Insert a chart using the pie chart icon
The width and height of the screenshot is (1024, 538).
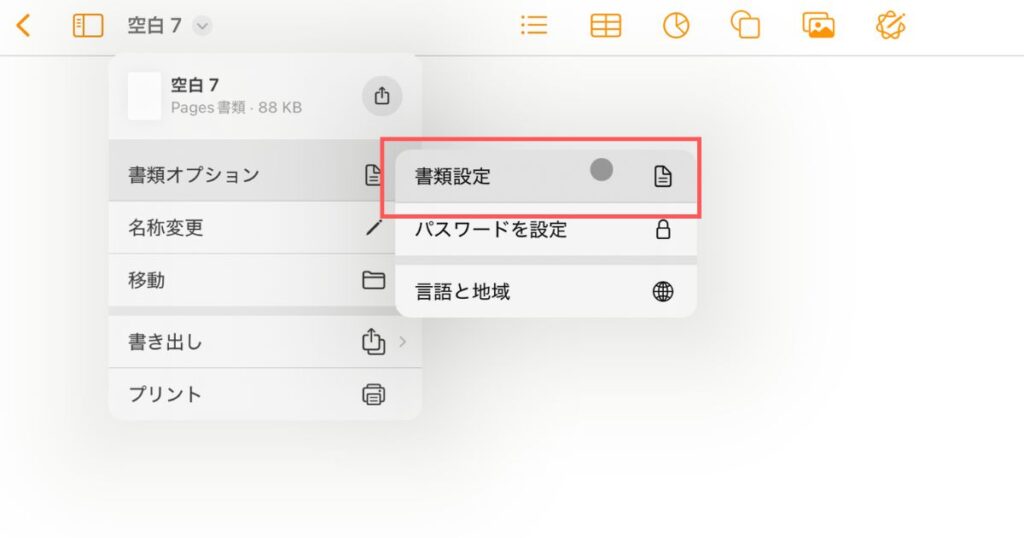point(676,26)
